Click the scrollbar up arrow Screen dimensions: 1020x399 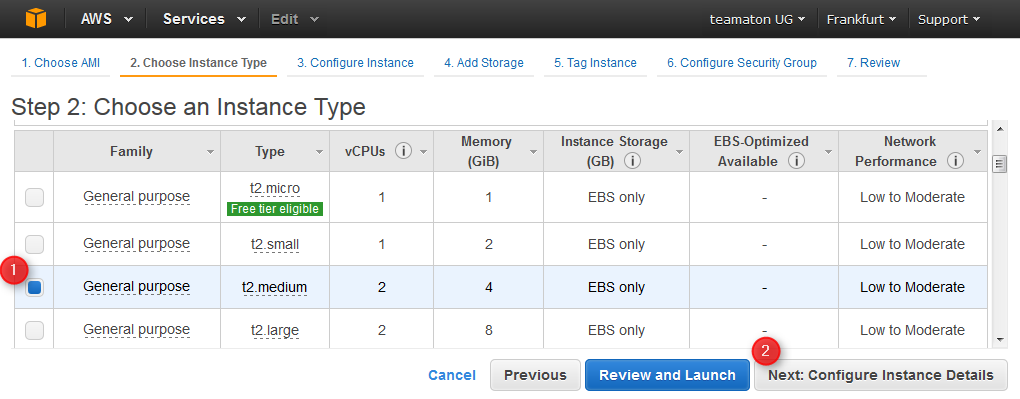[1000, 128]
